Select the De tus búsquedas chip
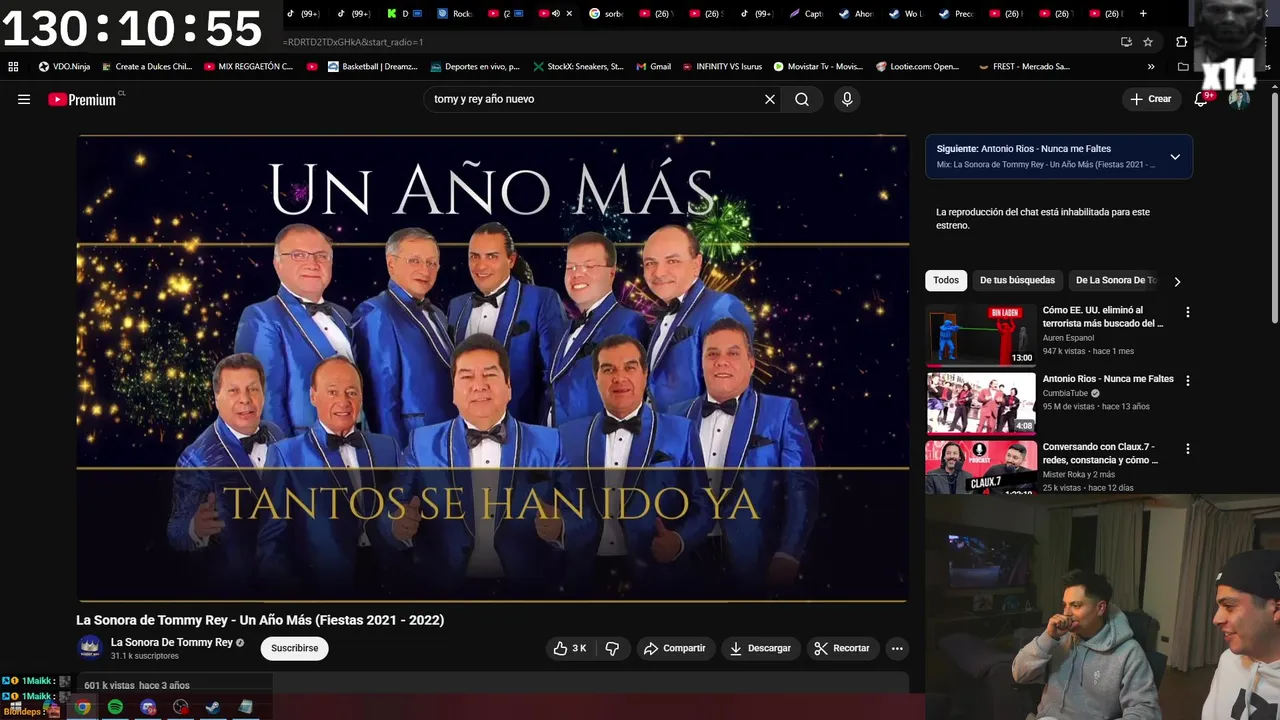 (1017, 280)
